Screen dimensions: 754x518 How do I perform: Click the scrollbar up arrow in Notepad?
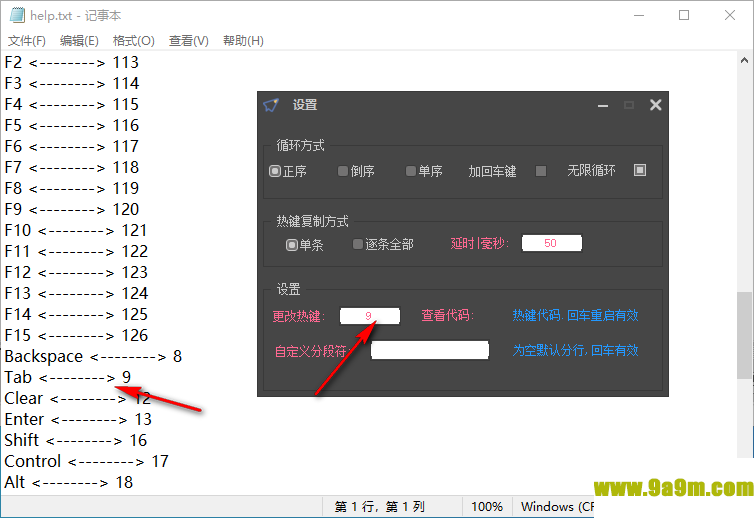744,61
